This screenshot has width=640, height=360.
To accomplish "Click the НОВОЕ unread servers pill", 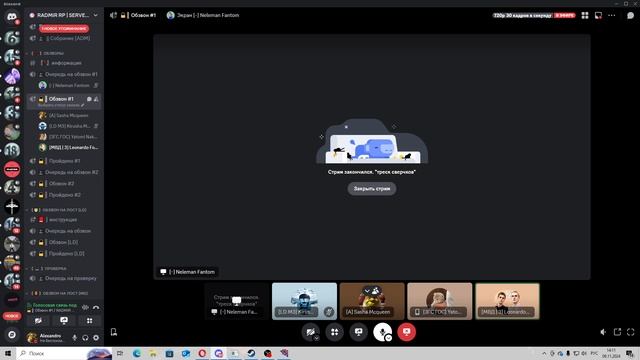I will [12, 316].
